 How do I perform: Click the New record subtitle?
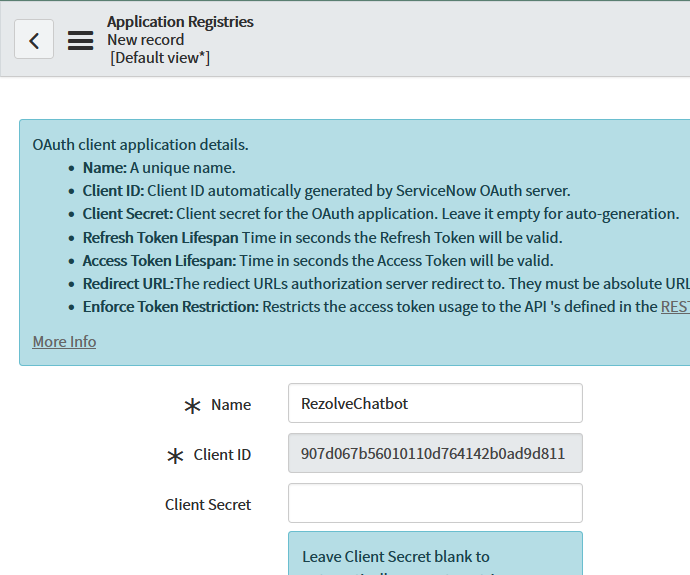tap(146, 40)
